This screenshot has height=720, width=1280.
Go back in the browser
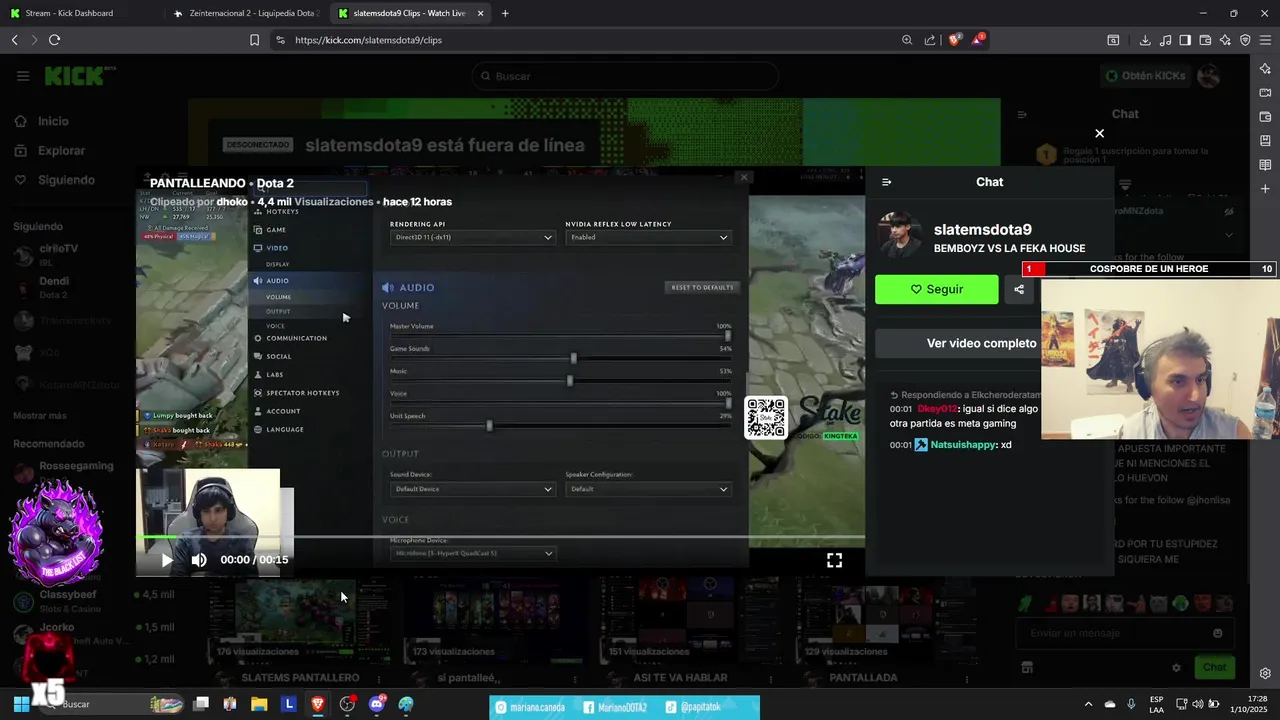click(14, 40)
